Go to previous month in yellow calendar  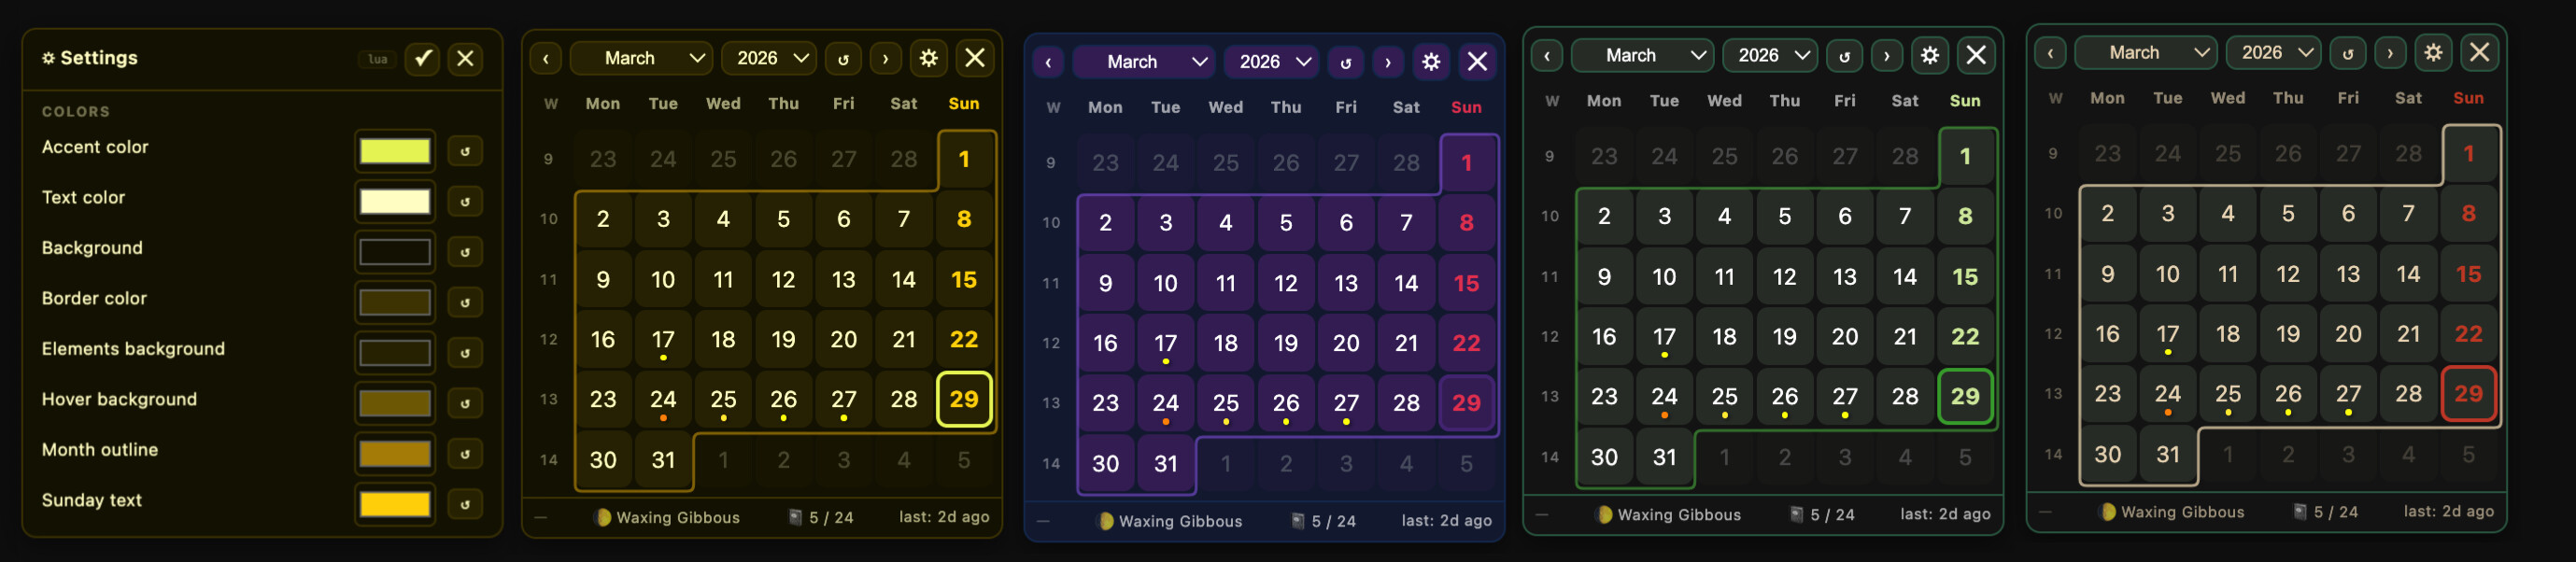(546, 58)
